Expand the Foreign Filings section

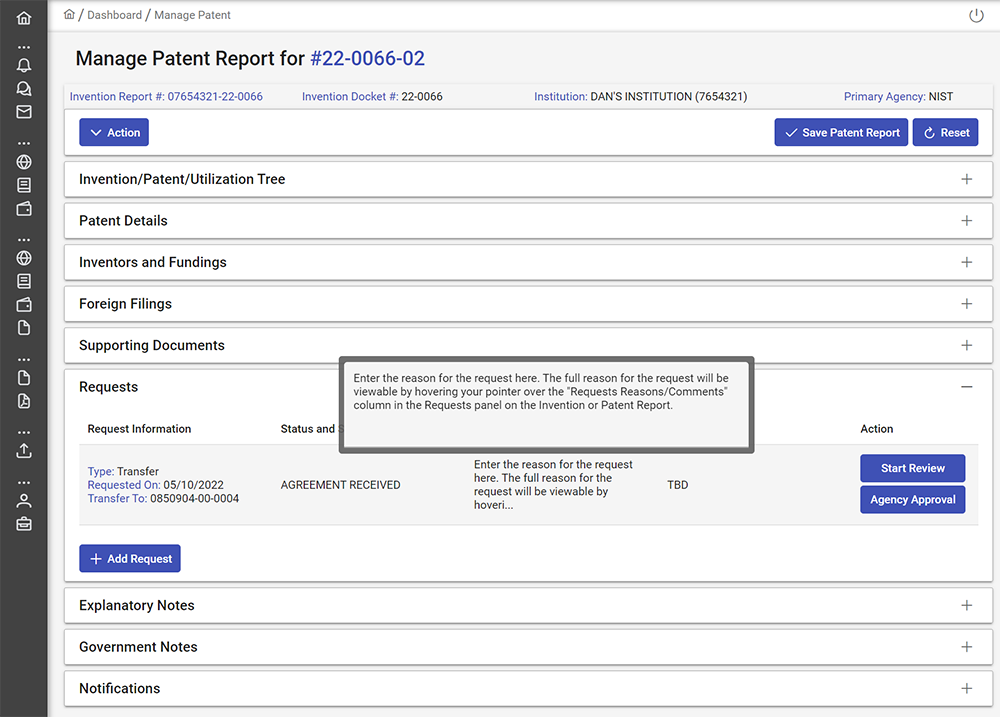(x=966, y=304)
